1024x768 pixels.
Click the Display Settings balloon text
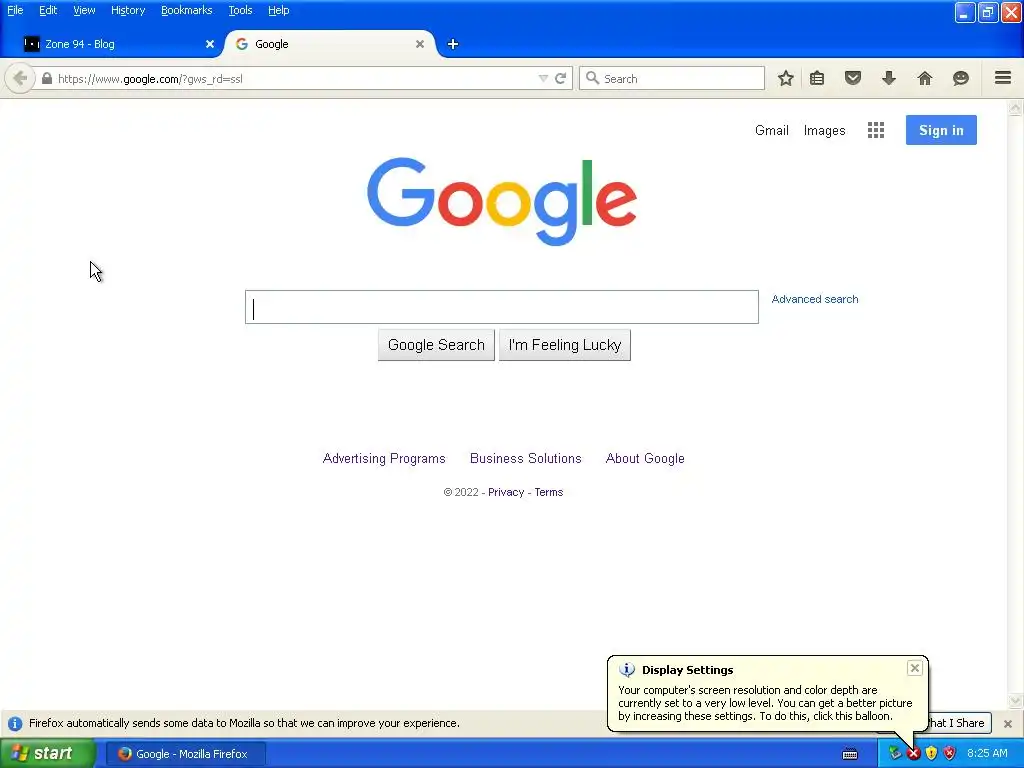[765, 703]
